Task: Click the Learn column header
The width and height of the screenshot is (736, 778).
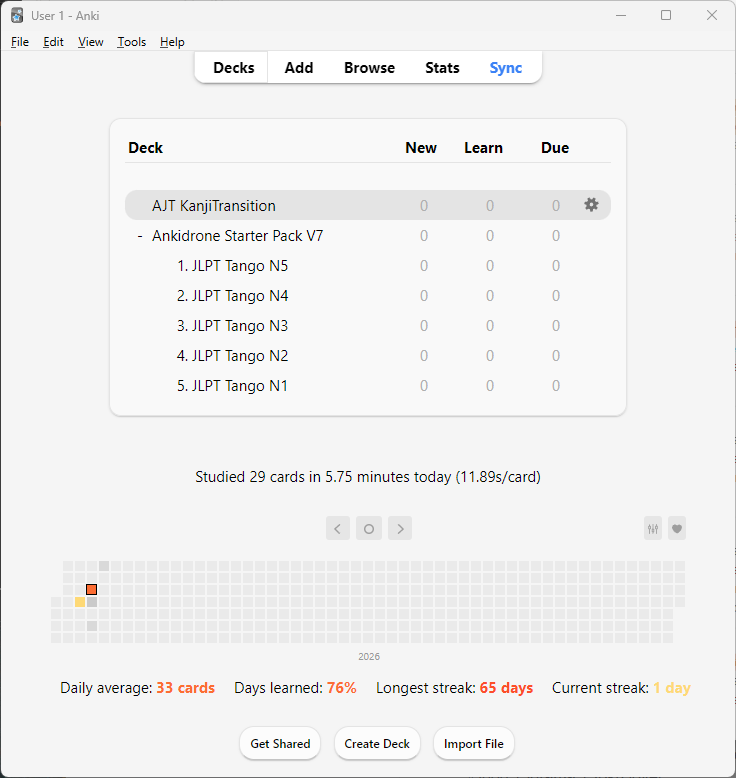Action: point(483,148)
